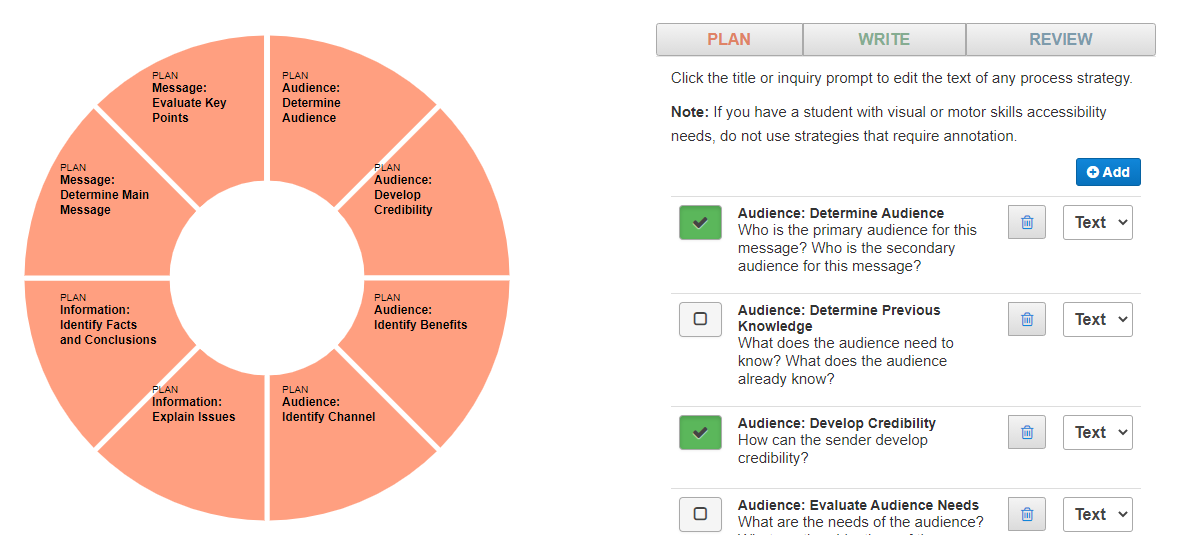Delete the Evaluate Audience Needs strategy
1177x535 pixels.
pyautogui.click(x=1027, y=515)
